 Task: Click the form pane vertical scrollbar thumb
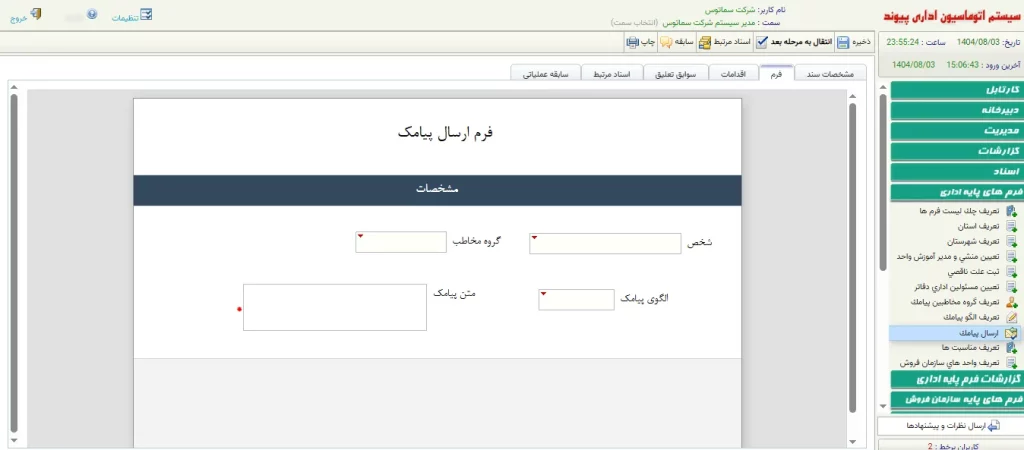coord(852,258)
